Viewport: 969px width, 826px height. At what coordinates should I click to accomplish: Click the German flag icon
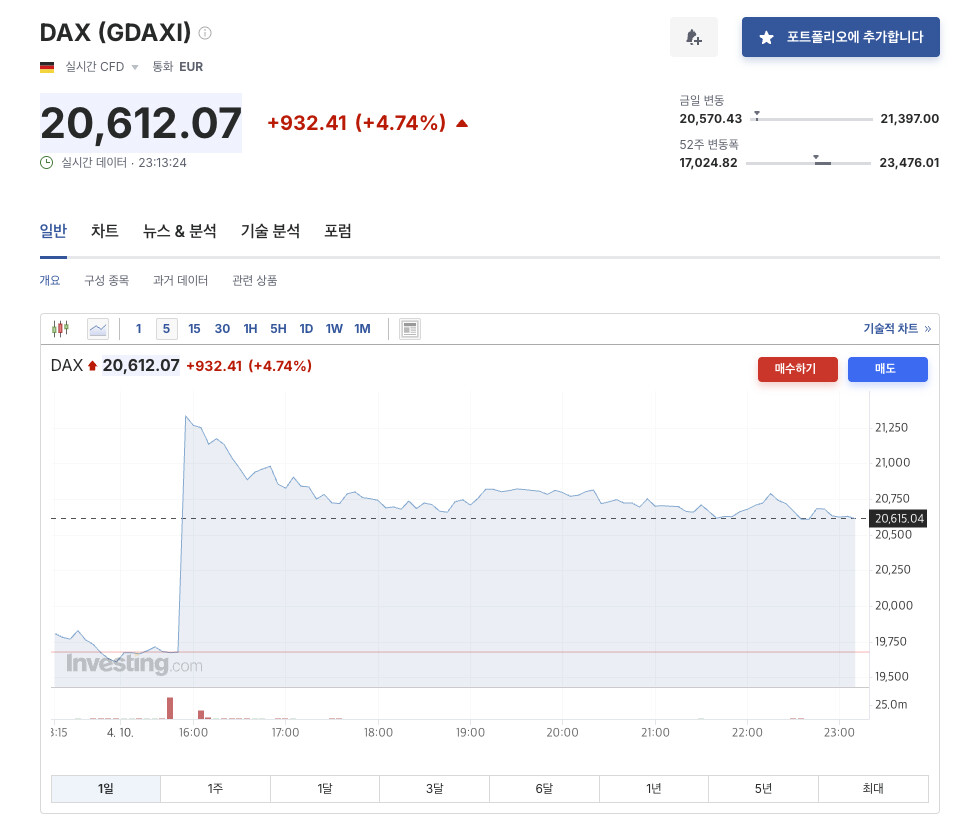click(x=47, y=67)
